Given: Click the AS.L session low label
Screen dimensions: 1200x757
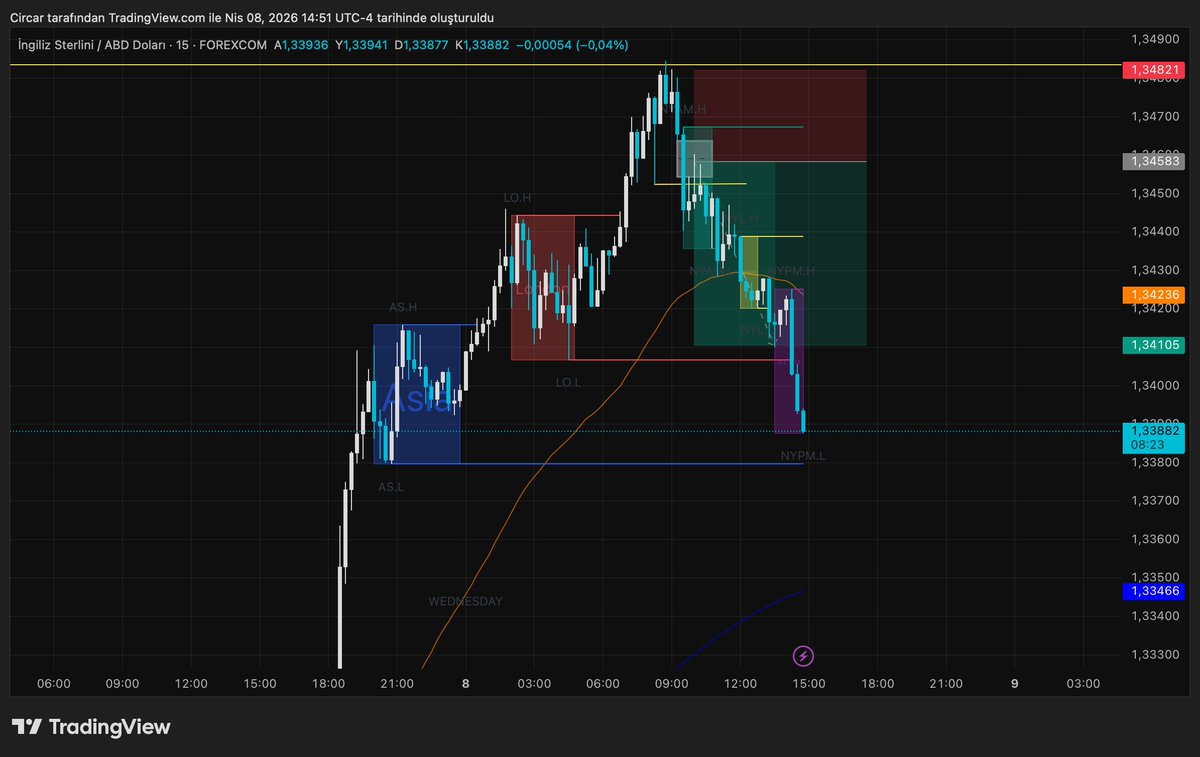Looking at the screenshot, I should pyautogui.click(x=391, y=487).
